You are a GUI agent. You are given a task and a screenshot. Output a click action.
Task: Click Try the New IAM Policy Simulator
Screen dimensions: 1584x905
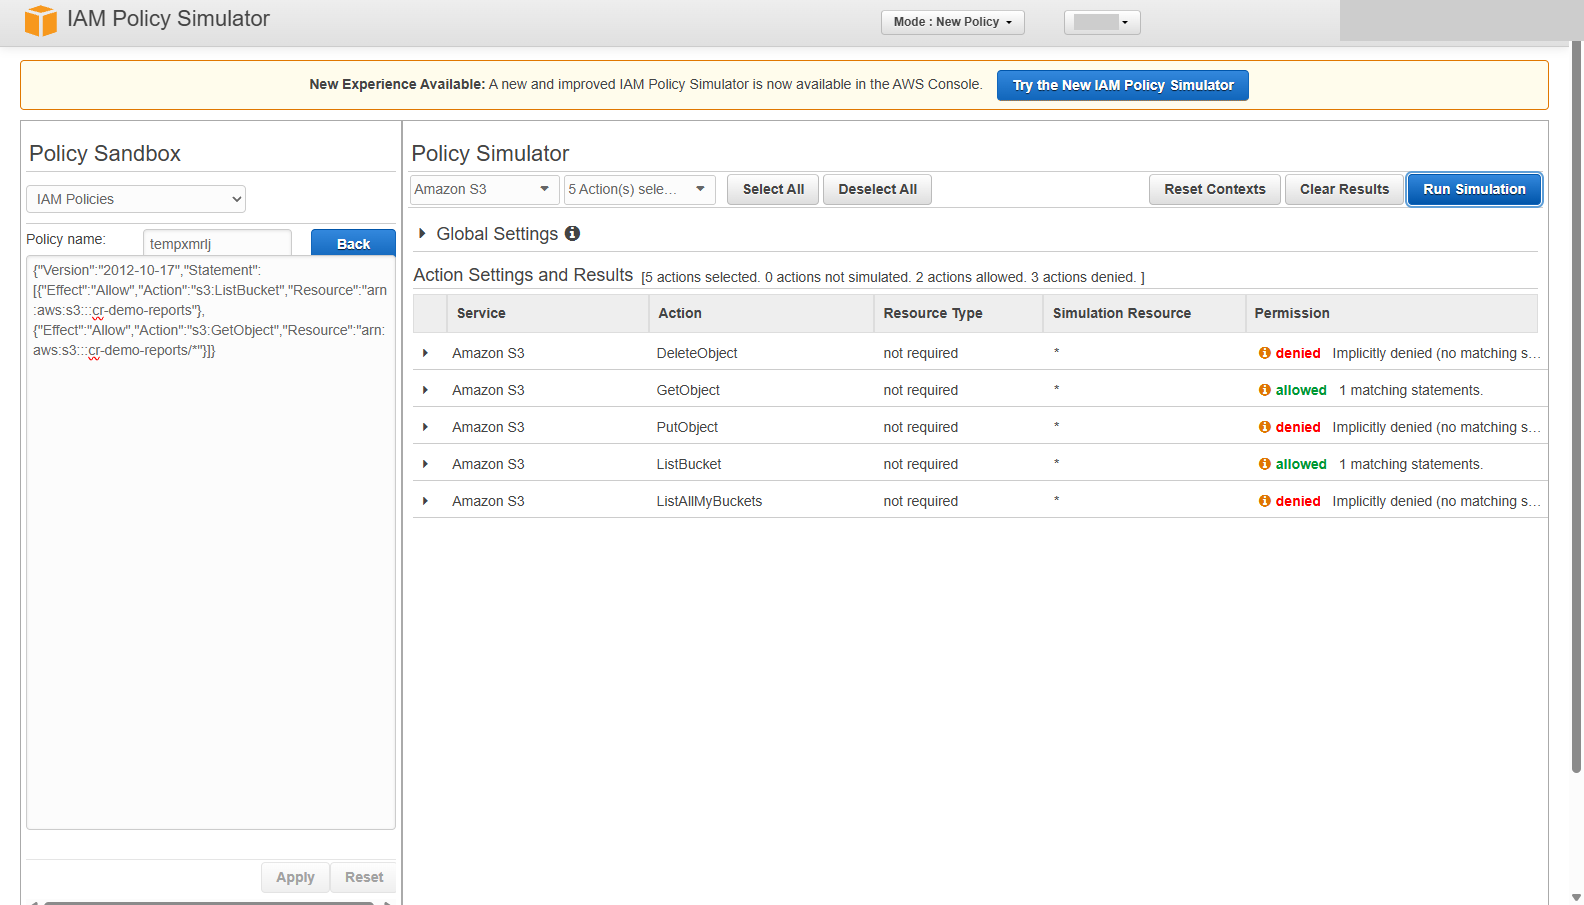click(1122, 85)
